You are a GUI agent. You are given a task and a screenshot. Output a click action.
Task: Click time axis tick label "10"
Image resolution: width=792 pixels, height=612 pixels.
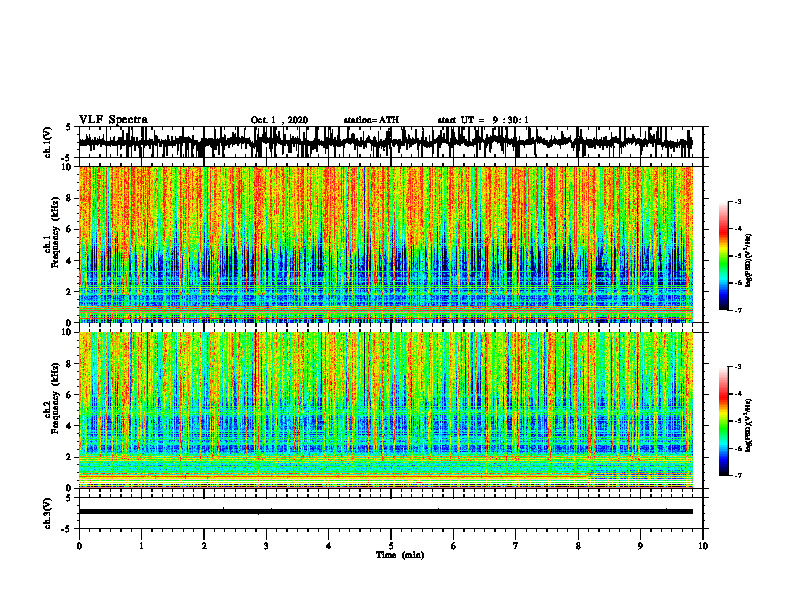click(703, 546)
